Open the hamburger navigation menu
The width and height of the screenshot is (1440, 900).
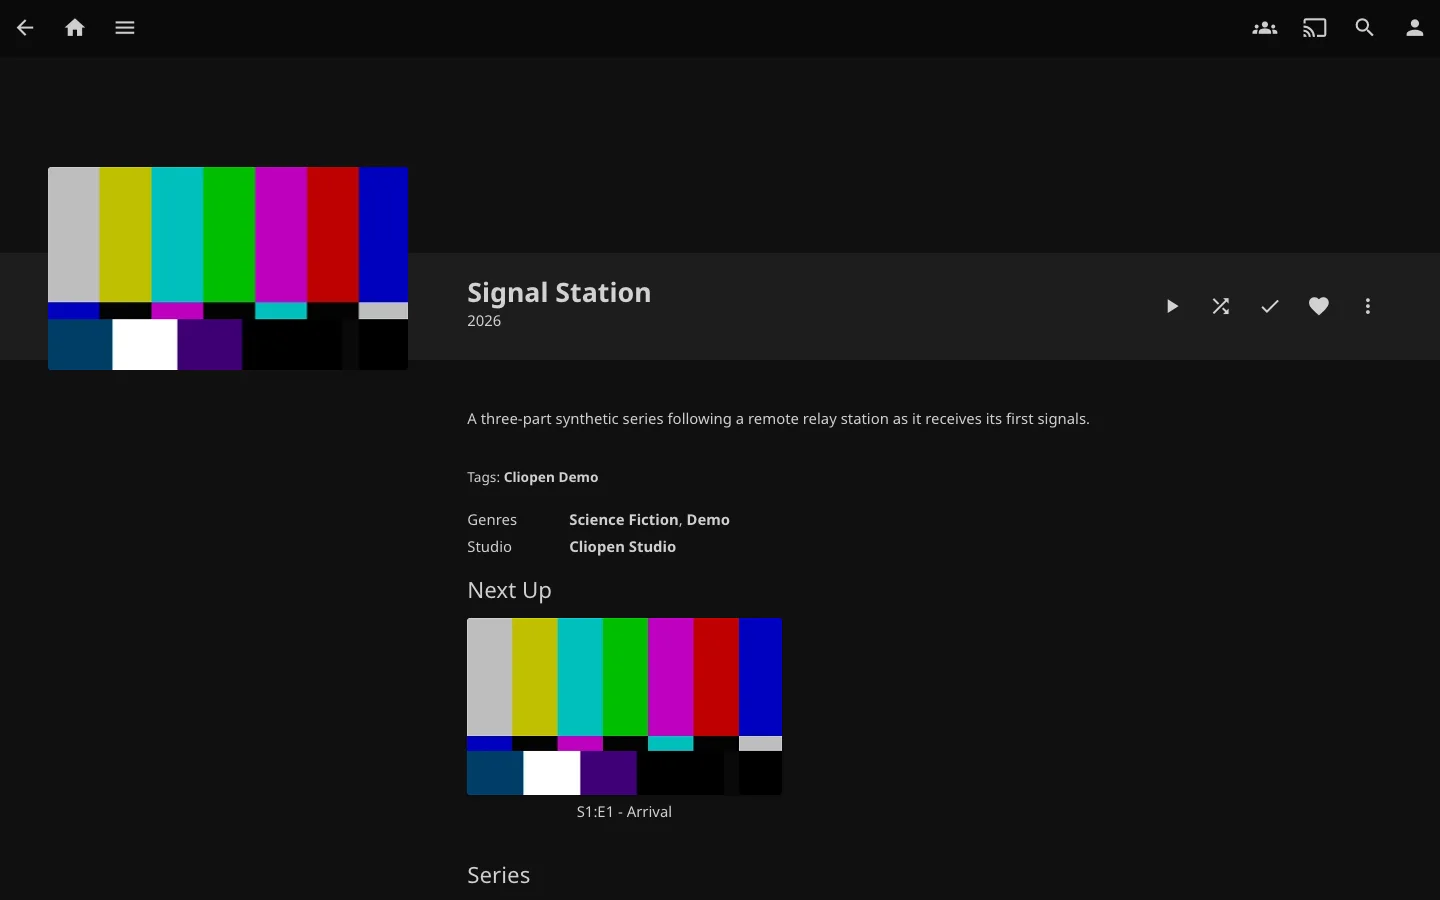(x=125, y=28)
